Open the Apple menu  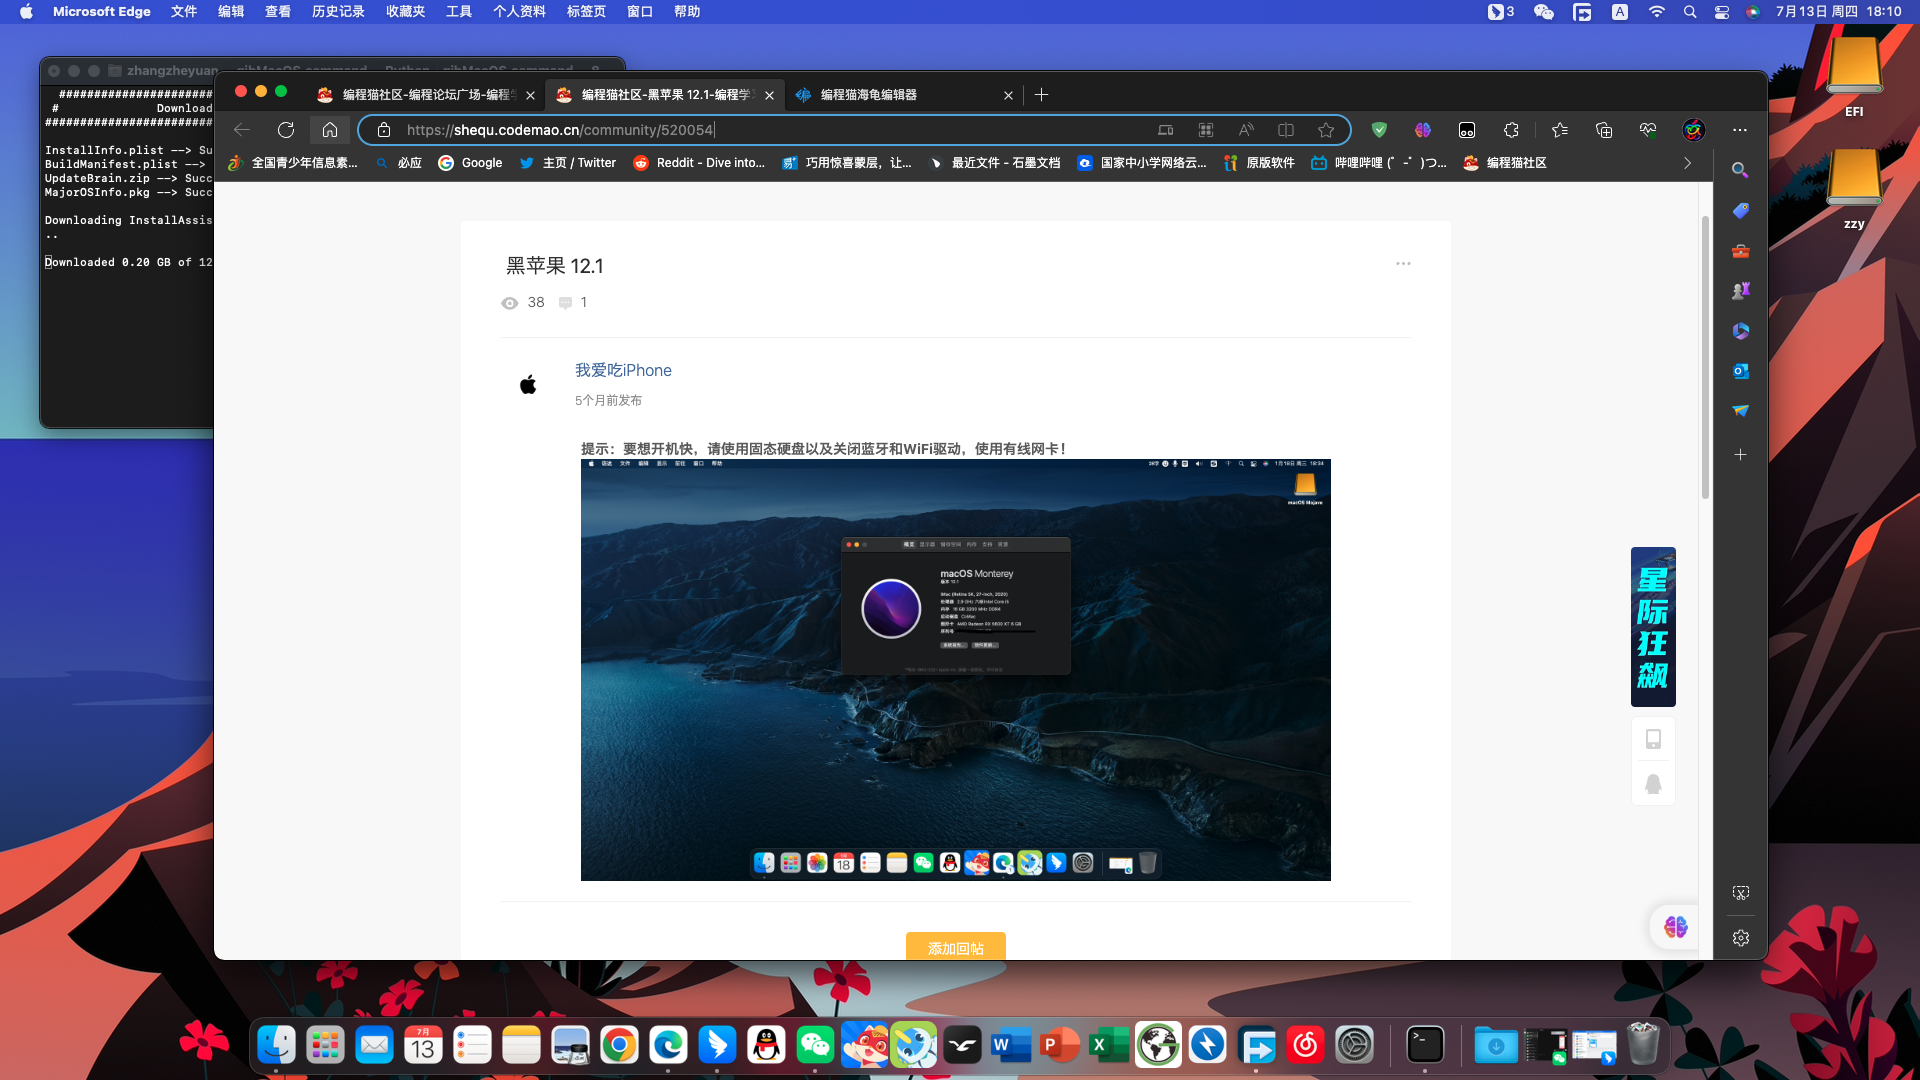point(26,12)
